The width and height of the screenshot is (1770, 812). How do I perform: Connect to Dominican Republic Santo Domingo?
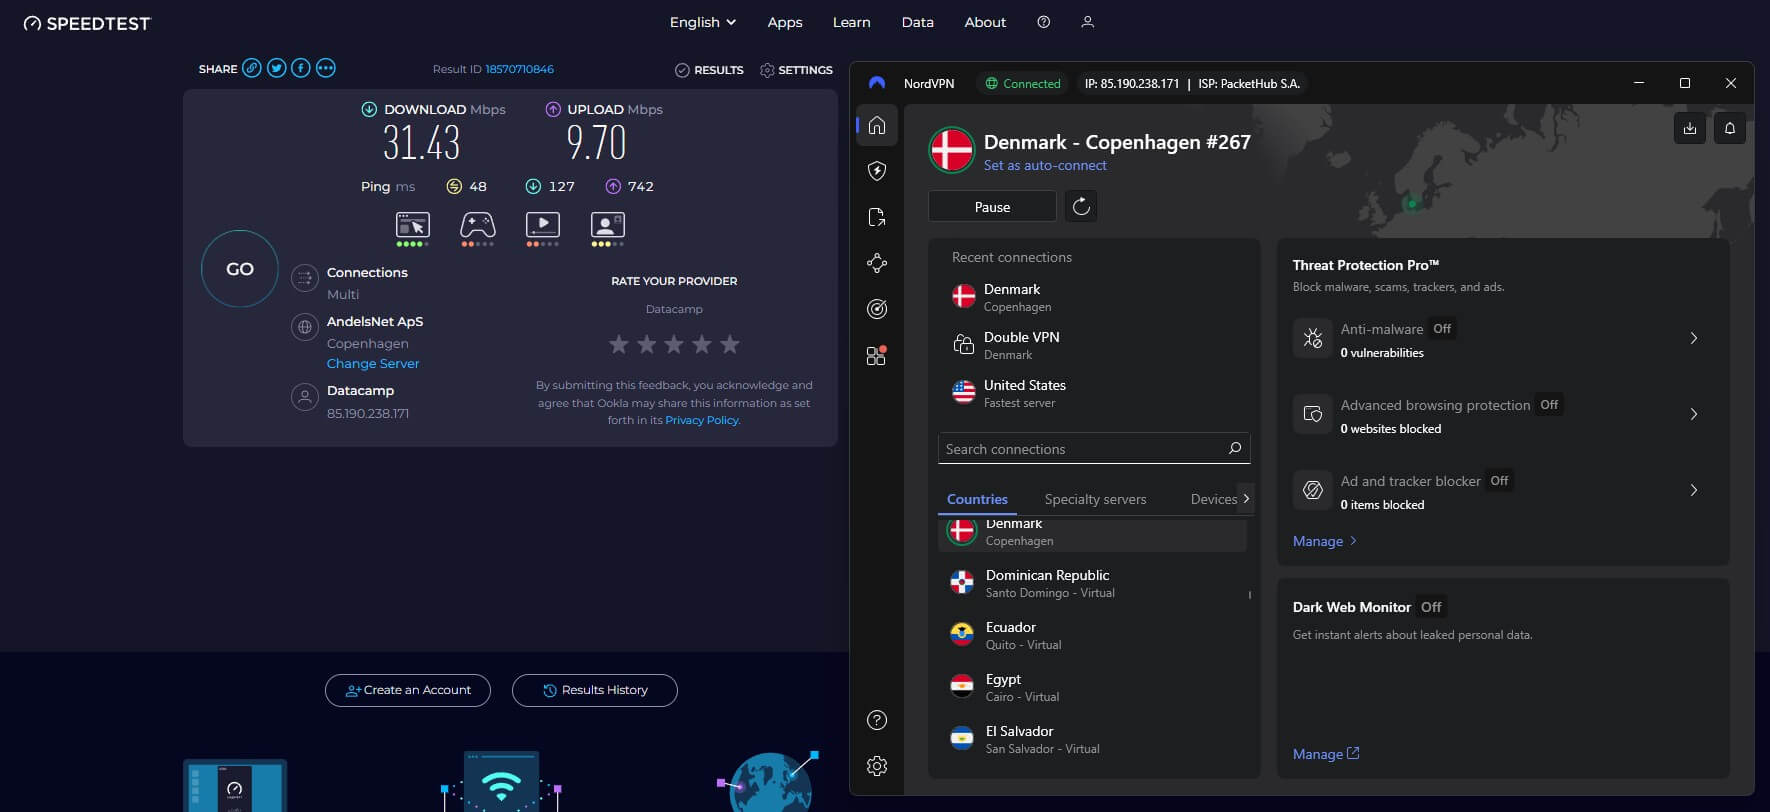pyautogui.click(x=1092, y=583)
